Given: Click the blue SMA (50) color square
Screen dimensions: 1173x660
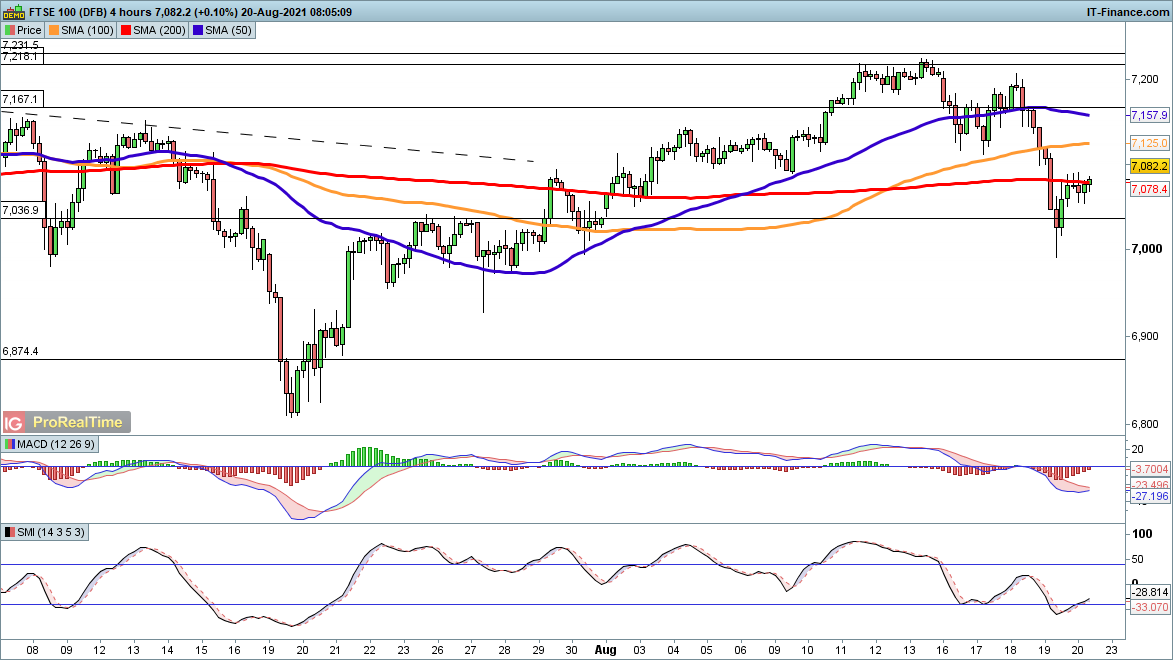Looking at the screenshot, I should point(198,30).
